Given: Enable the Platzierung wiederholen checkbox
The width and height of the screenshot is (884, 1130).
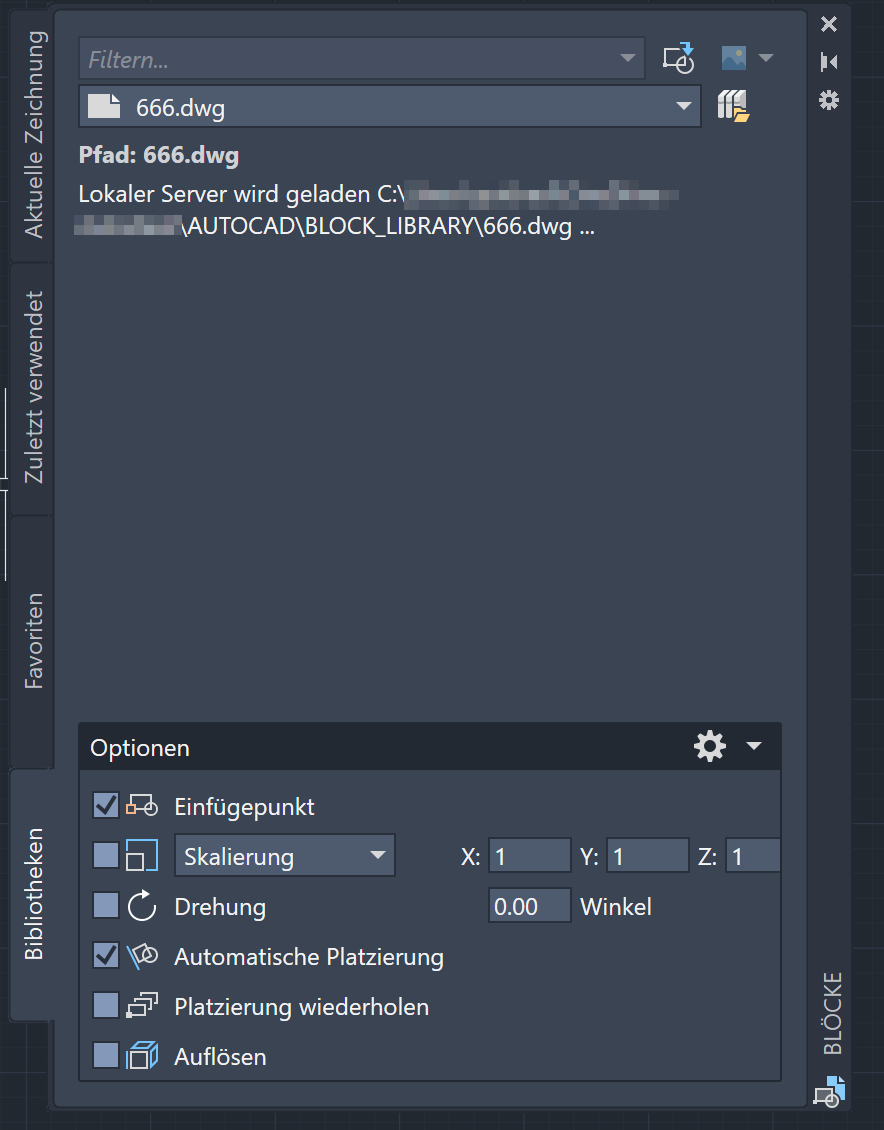Looking at the screenshot, I should 105,1005.
